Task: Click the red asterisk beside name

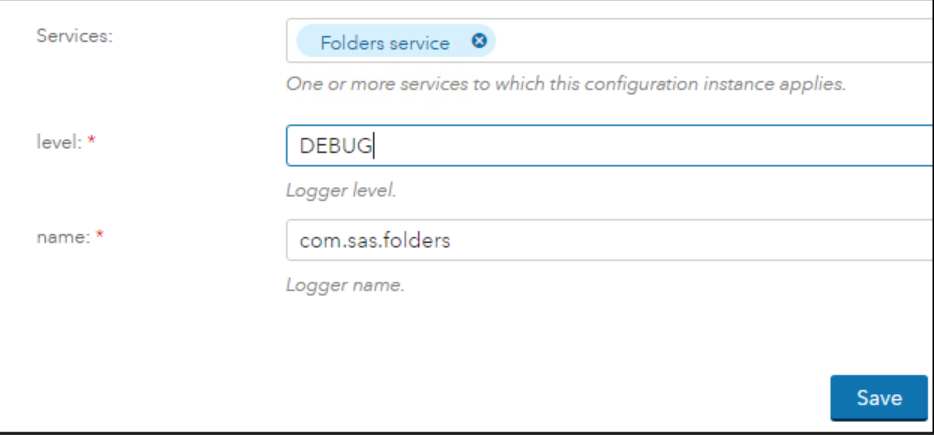Action: tap(99, 235)
